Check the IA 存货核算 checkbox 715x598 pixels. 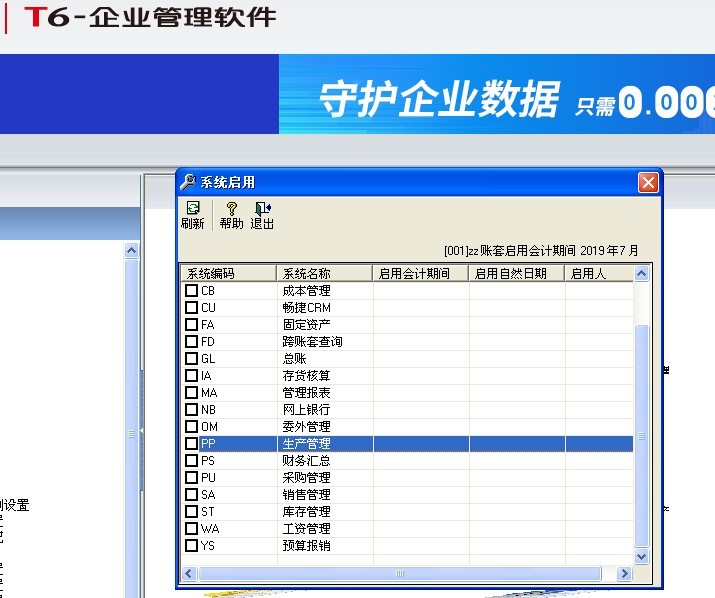point(192,376)
